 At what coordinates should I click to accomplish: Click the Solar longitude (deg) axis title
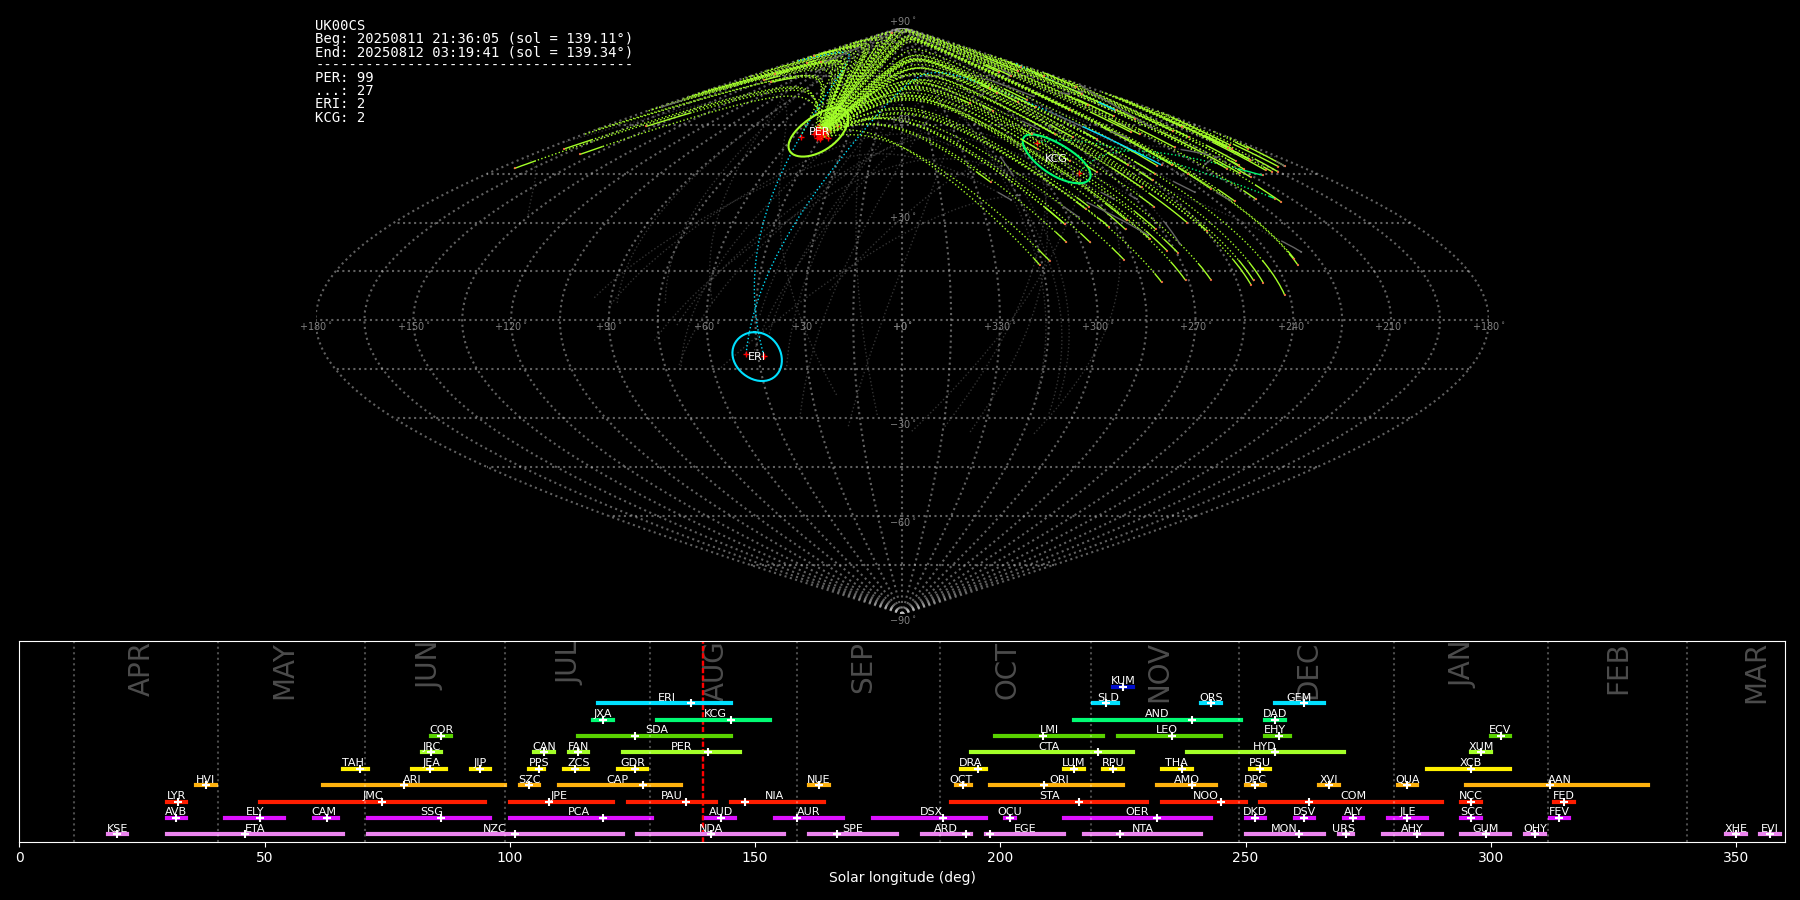pos(902,877)
